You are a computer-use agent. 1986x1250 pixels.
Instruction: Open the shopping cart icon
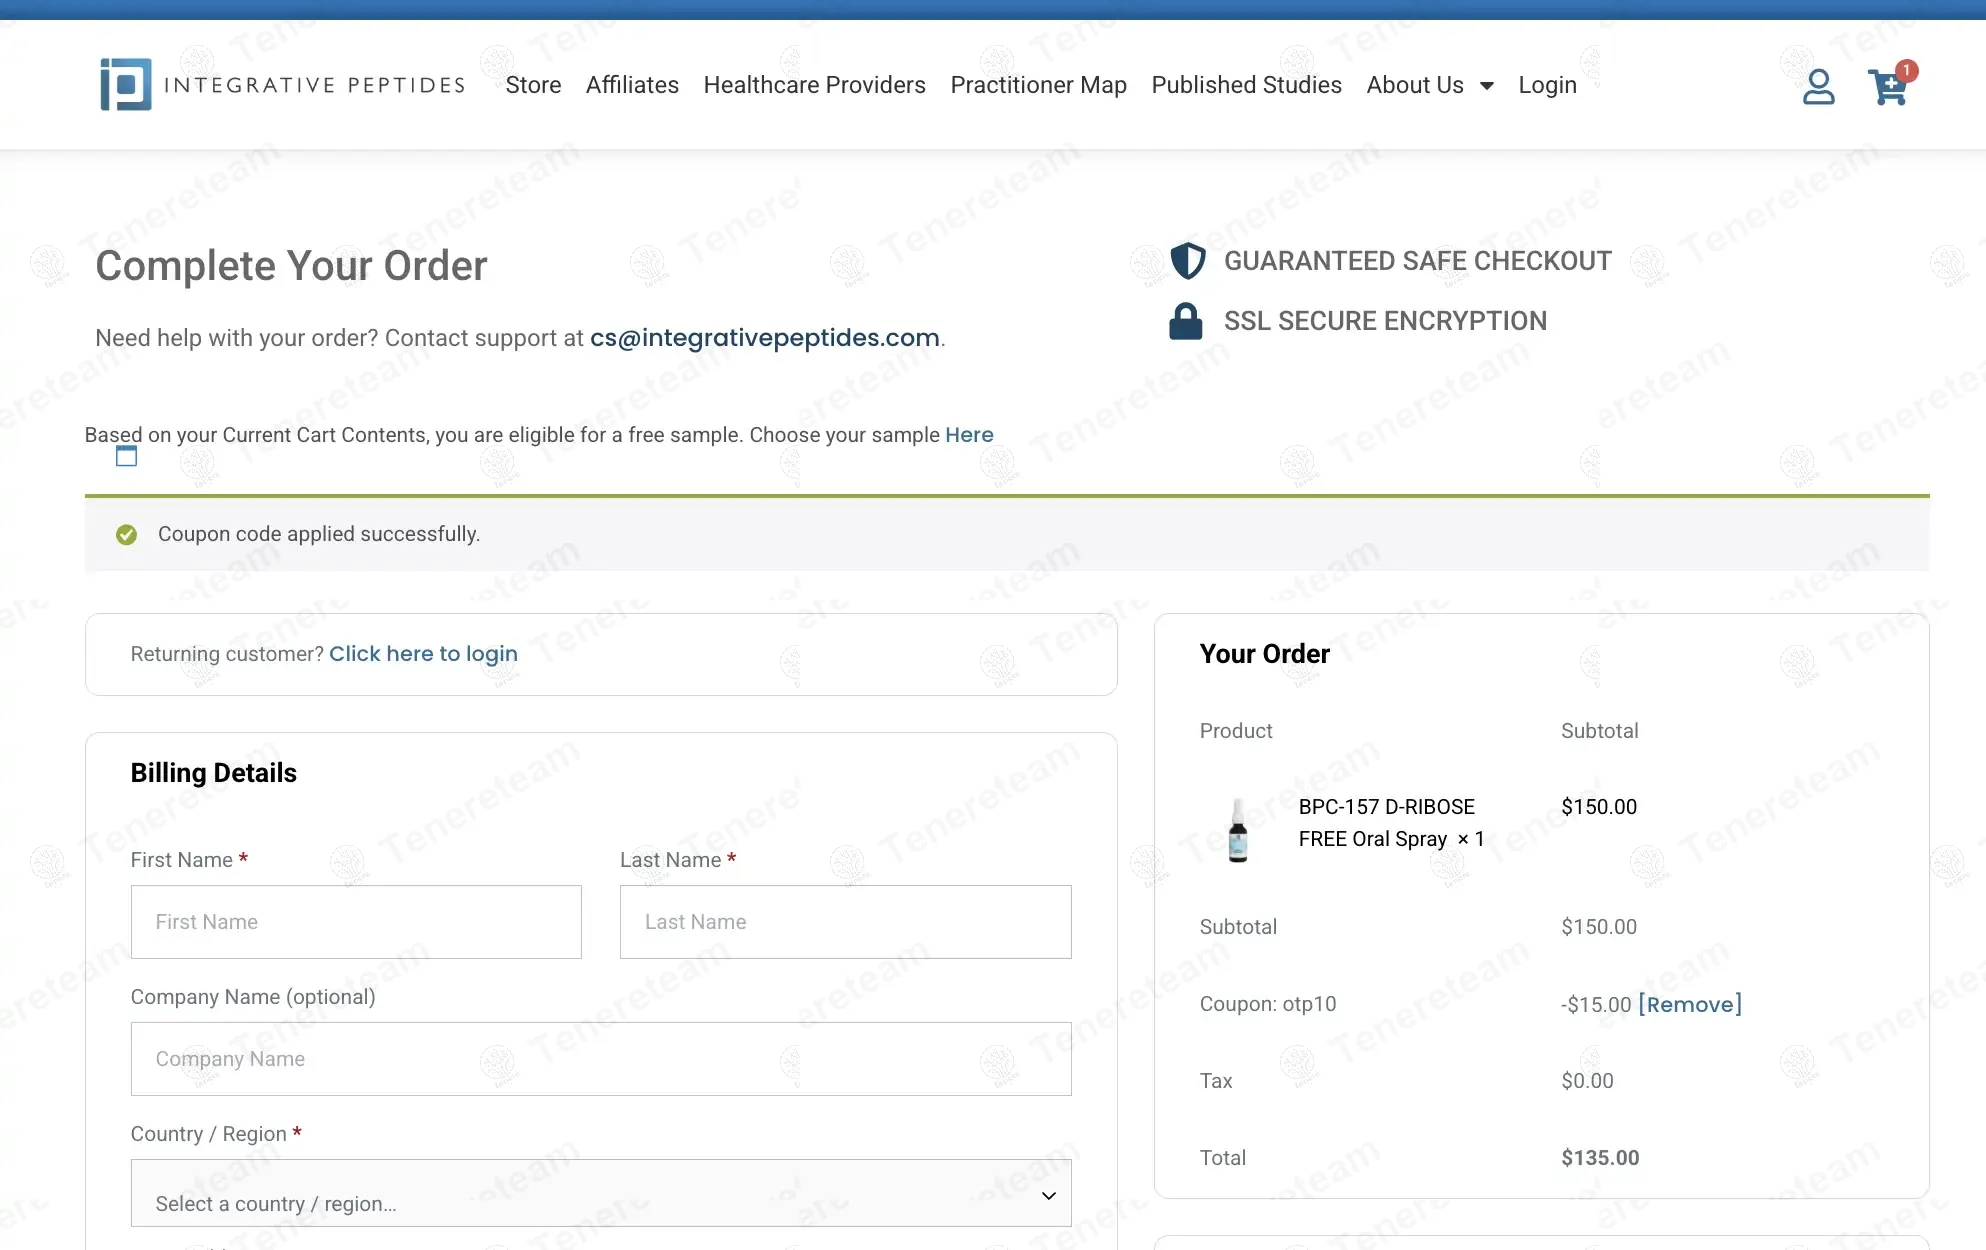tap(1888, 87)
